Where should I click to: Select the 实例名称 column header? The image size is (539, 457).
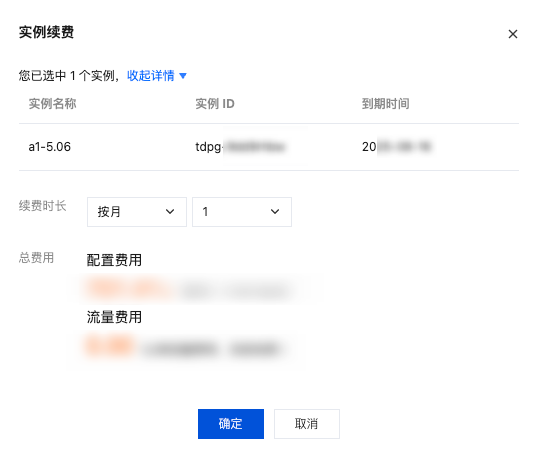[x=52, y=104]
